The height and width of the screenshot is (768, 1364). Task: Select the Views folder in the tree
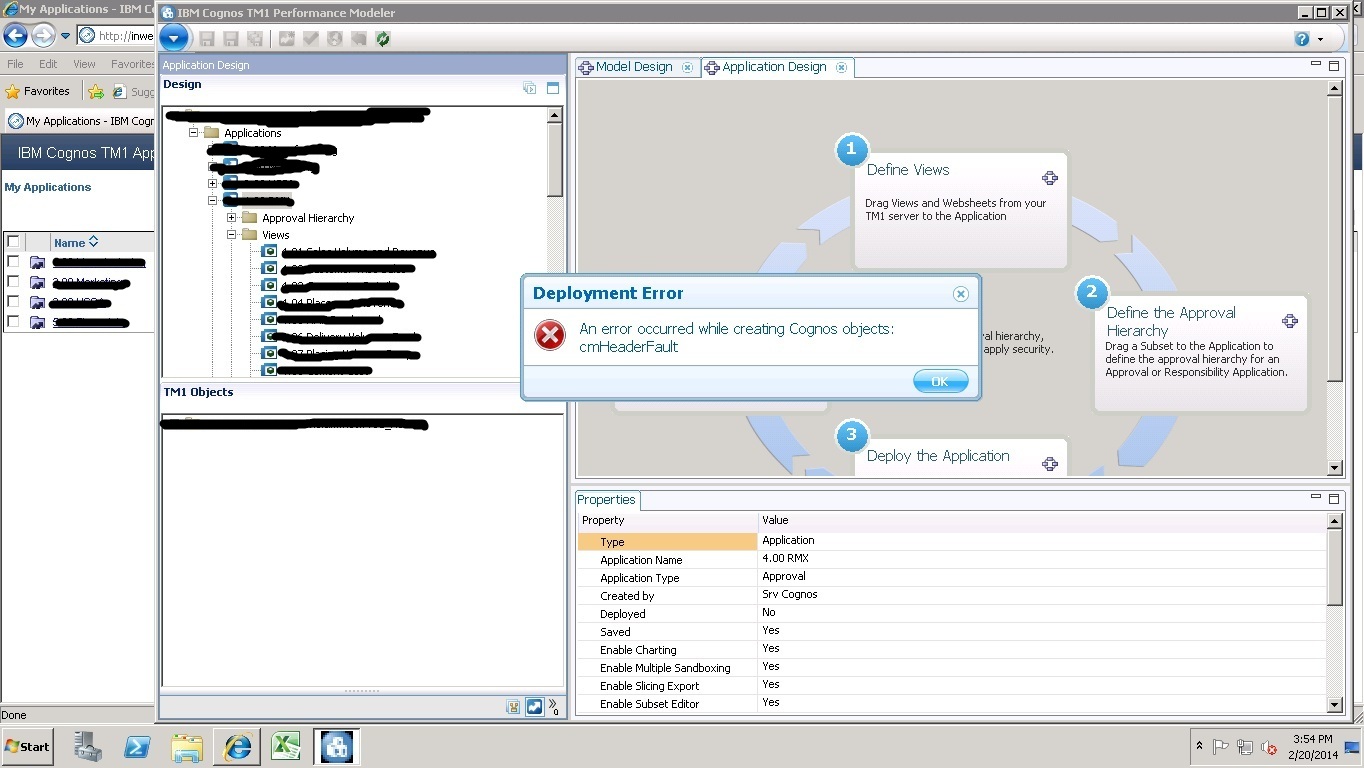click(275, 235)
